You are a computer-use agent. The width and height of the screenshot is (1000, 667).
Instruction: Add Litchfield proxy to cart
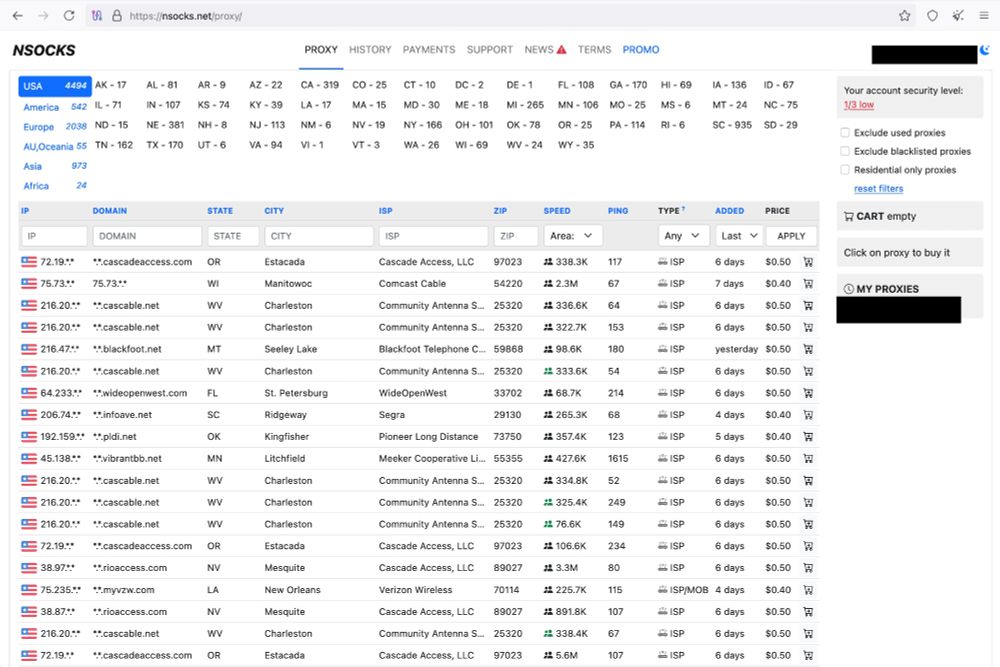808,458
